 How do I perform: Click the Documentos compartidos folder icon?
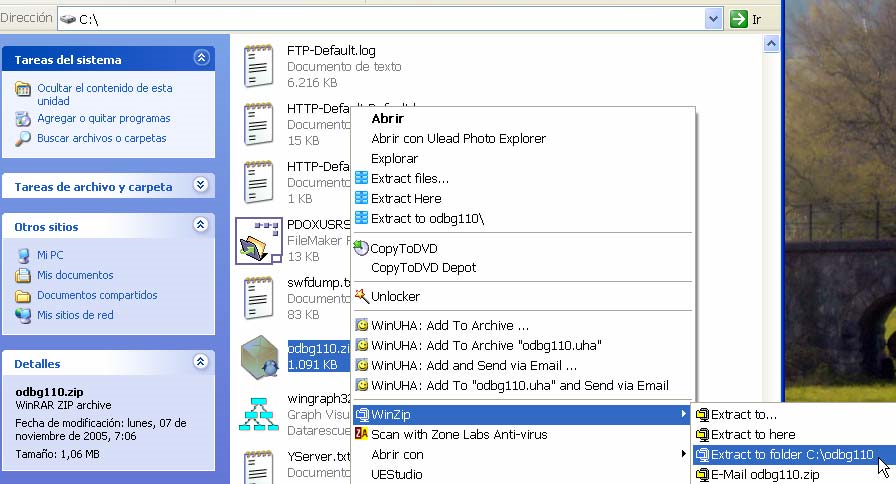(23, 295)
